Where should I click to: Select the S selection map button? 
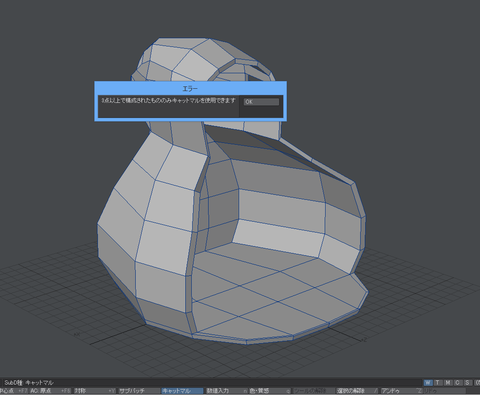(468, 383)
